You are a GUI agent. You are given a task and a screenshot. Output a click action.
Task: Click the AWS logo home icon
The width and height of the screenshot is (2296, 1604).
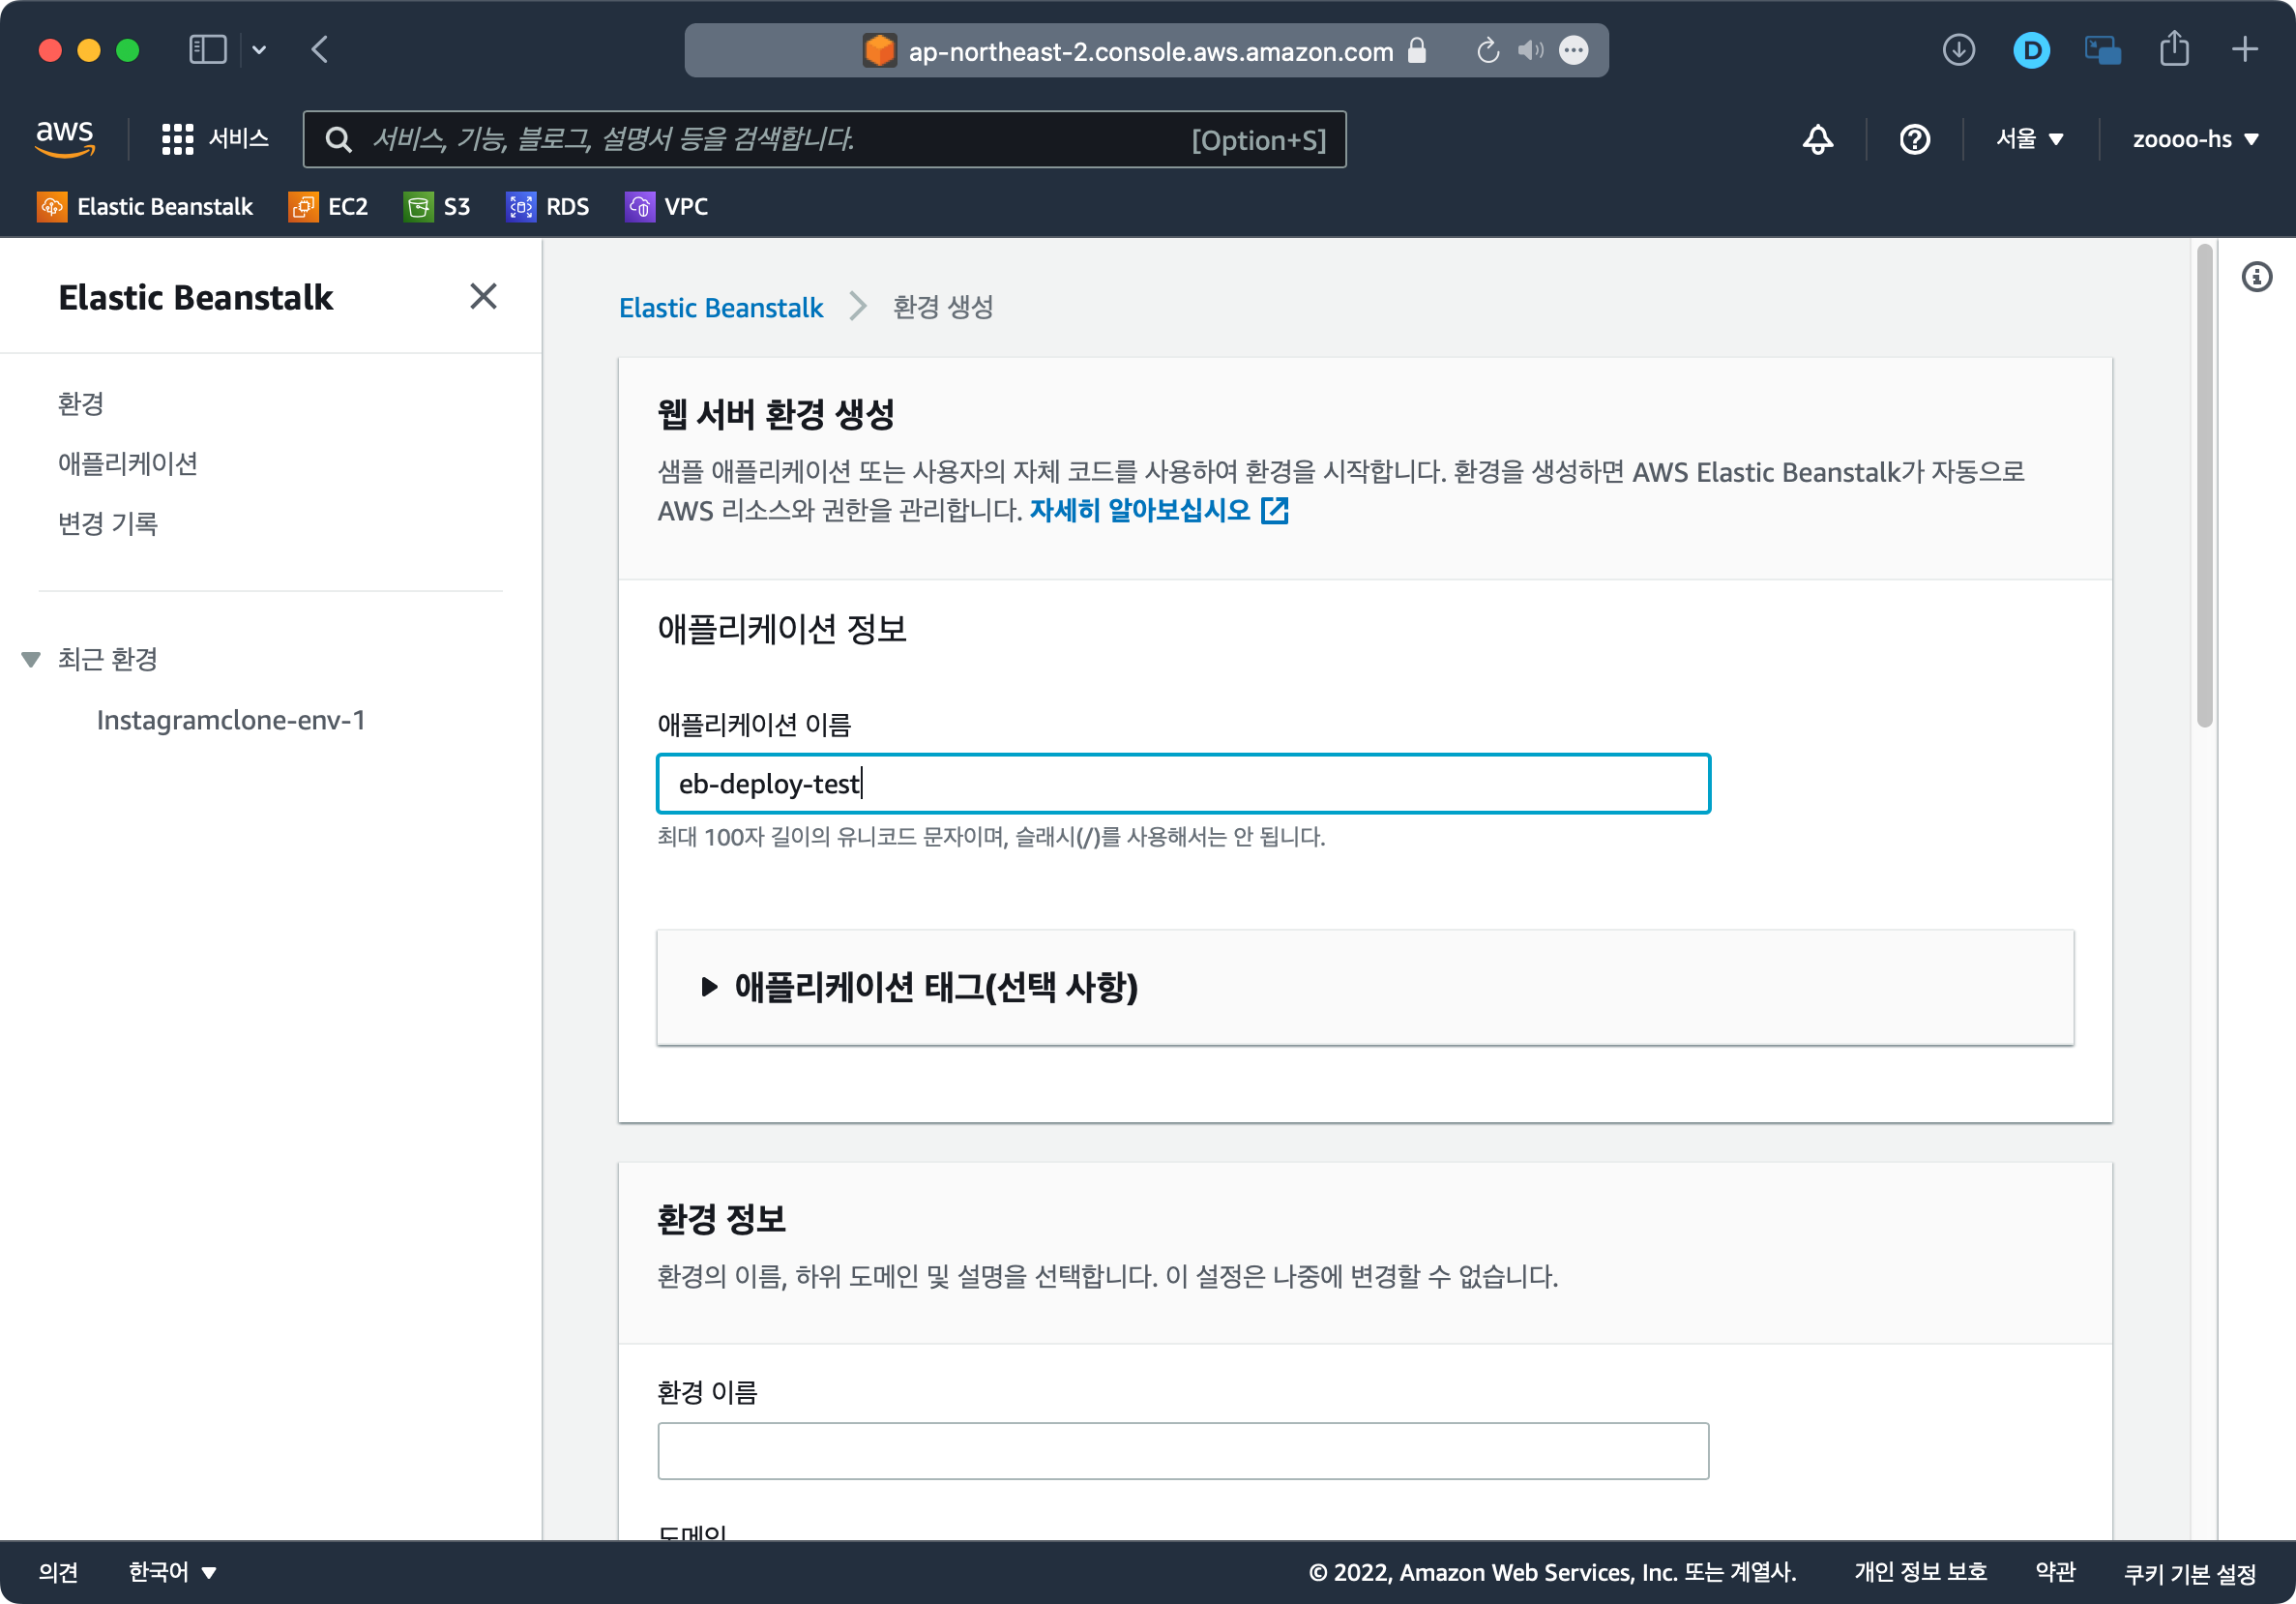point(65,138)
